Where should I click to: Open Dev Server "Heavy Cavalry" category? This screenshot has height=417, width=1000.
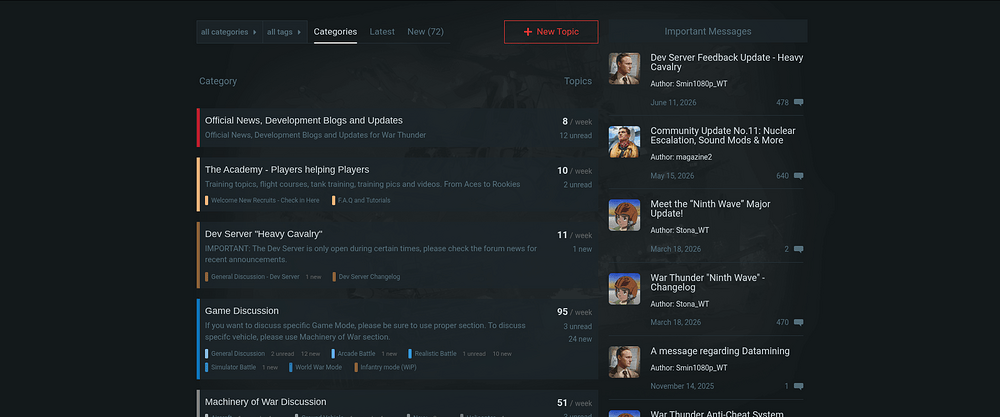tap(263, 234)
